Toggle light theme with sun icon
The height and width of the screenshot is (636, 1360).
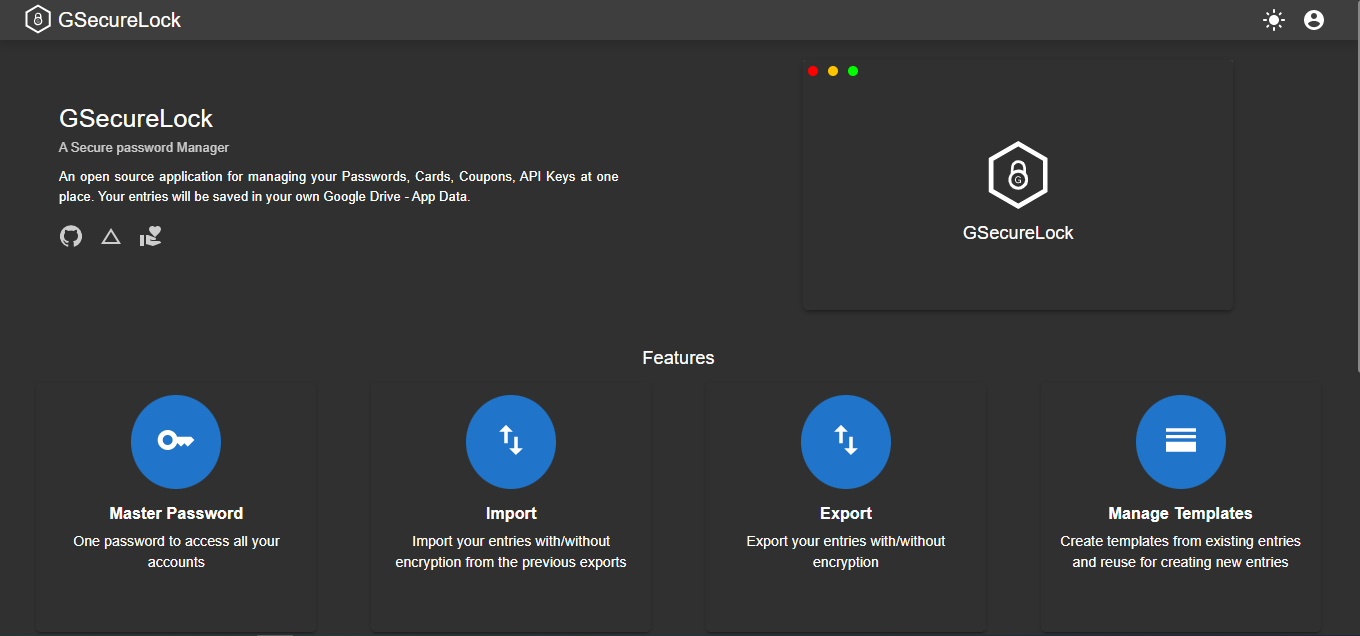point(1273,20)
